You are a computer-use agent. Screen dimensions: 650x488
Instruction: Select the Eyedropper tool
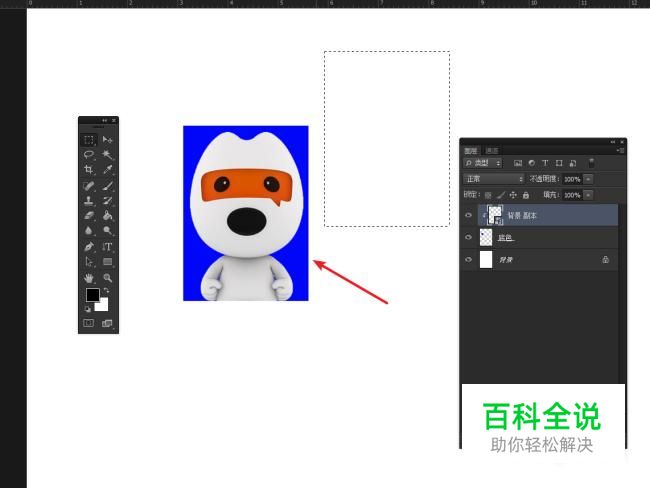pyautogui.click(x=107, y=170)
